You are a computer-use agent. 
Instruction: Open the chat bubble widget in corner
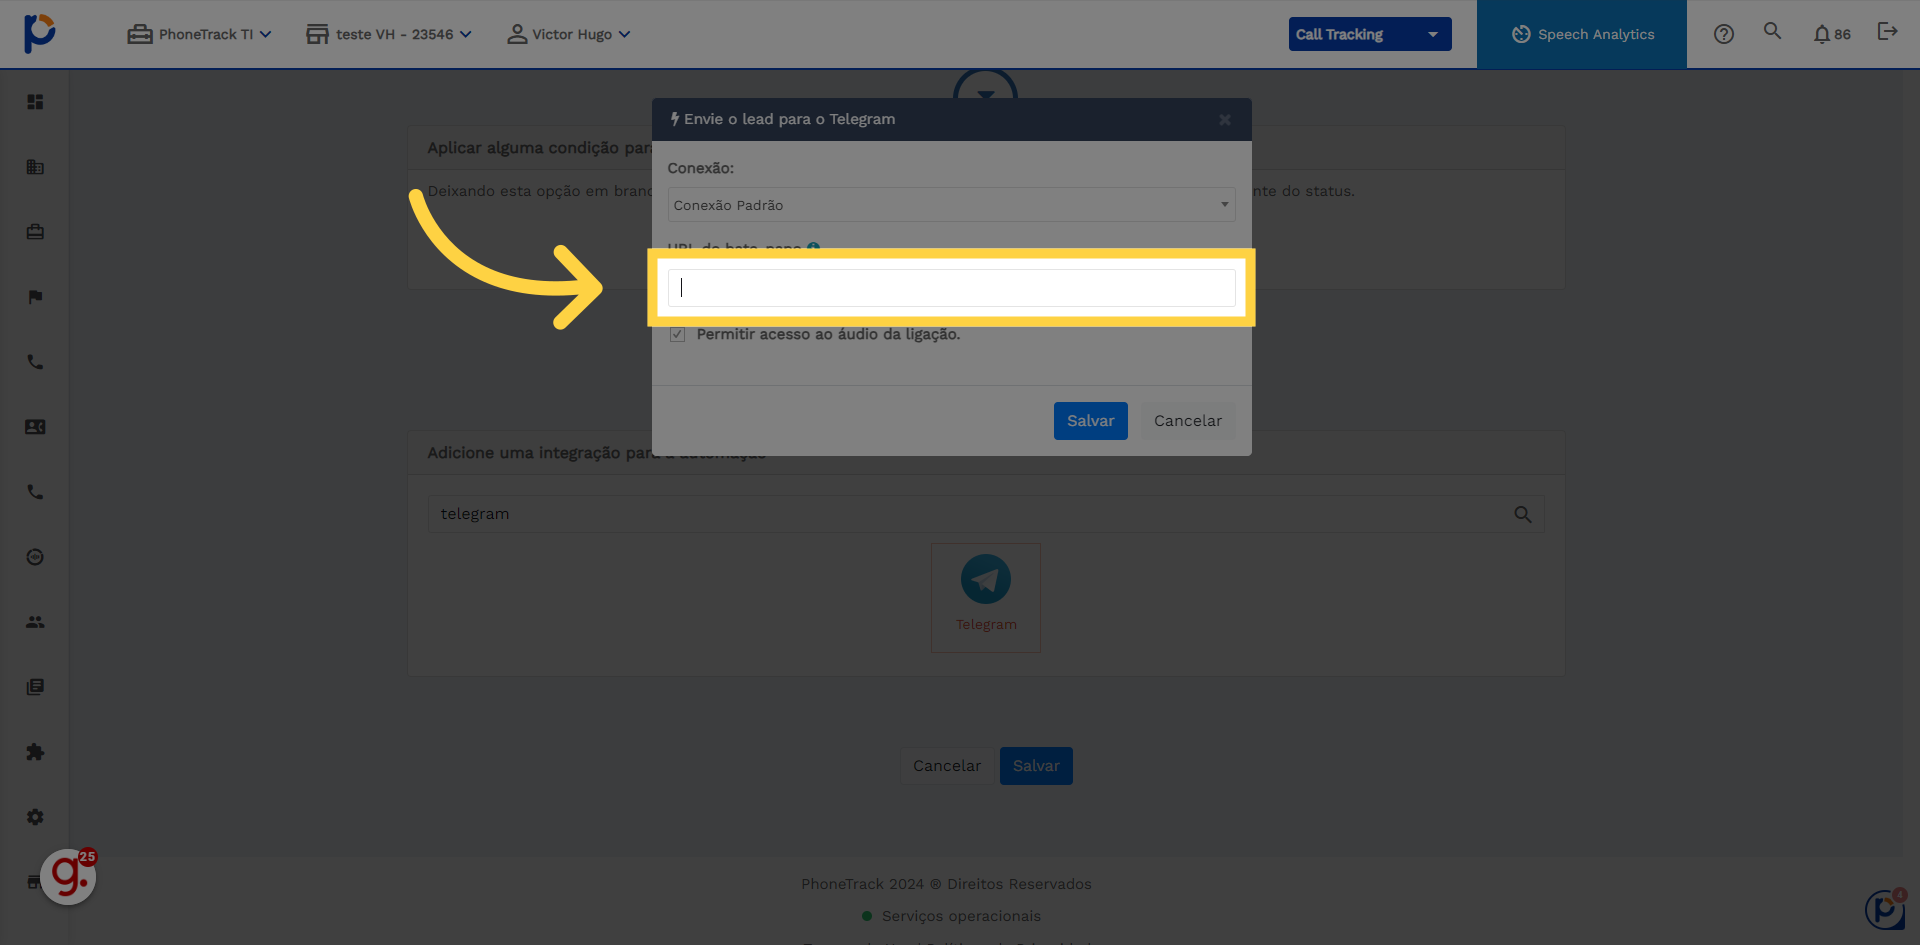click(1886, 909)
